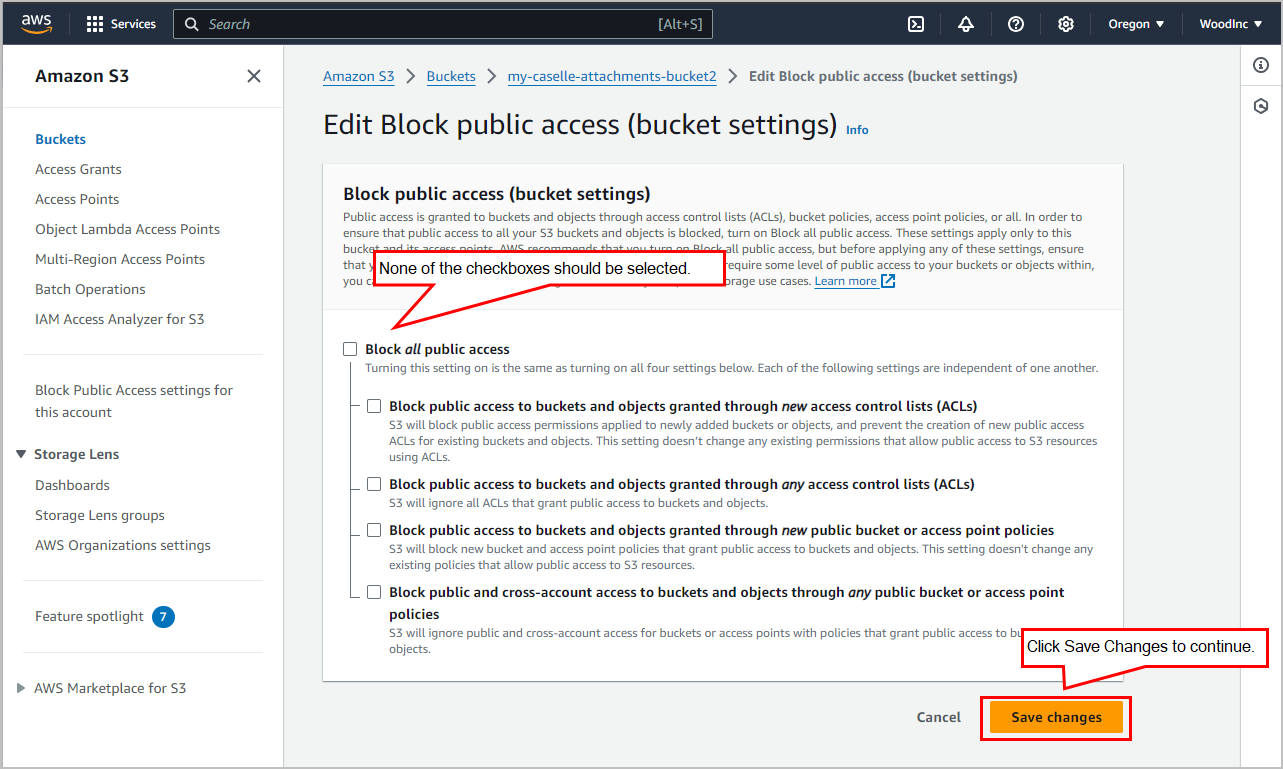
Task: Open Block Public Access settings for this account
Action: pos(134,401)
